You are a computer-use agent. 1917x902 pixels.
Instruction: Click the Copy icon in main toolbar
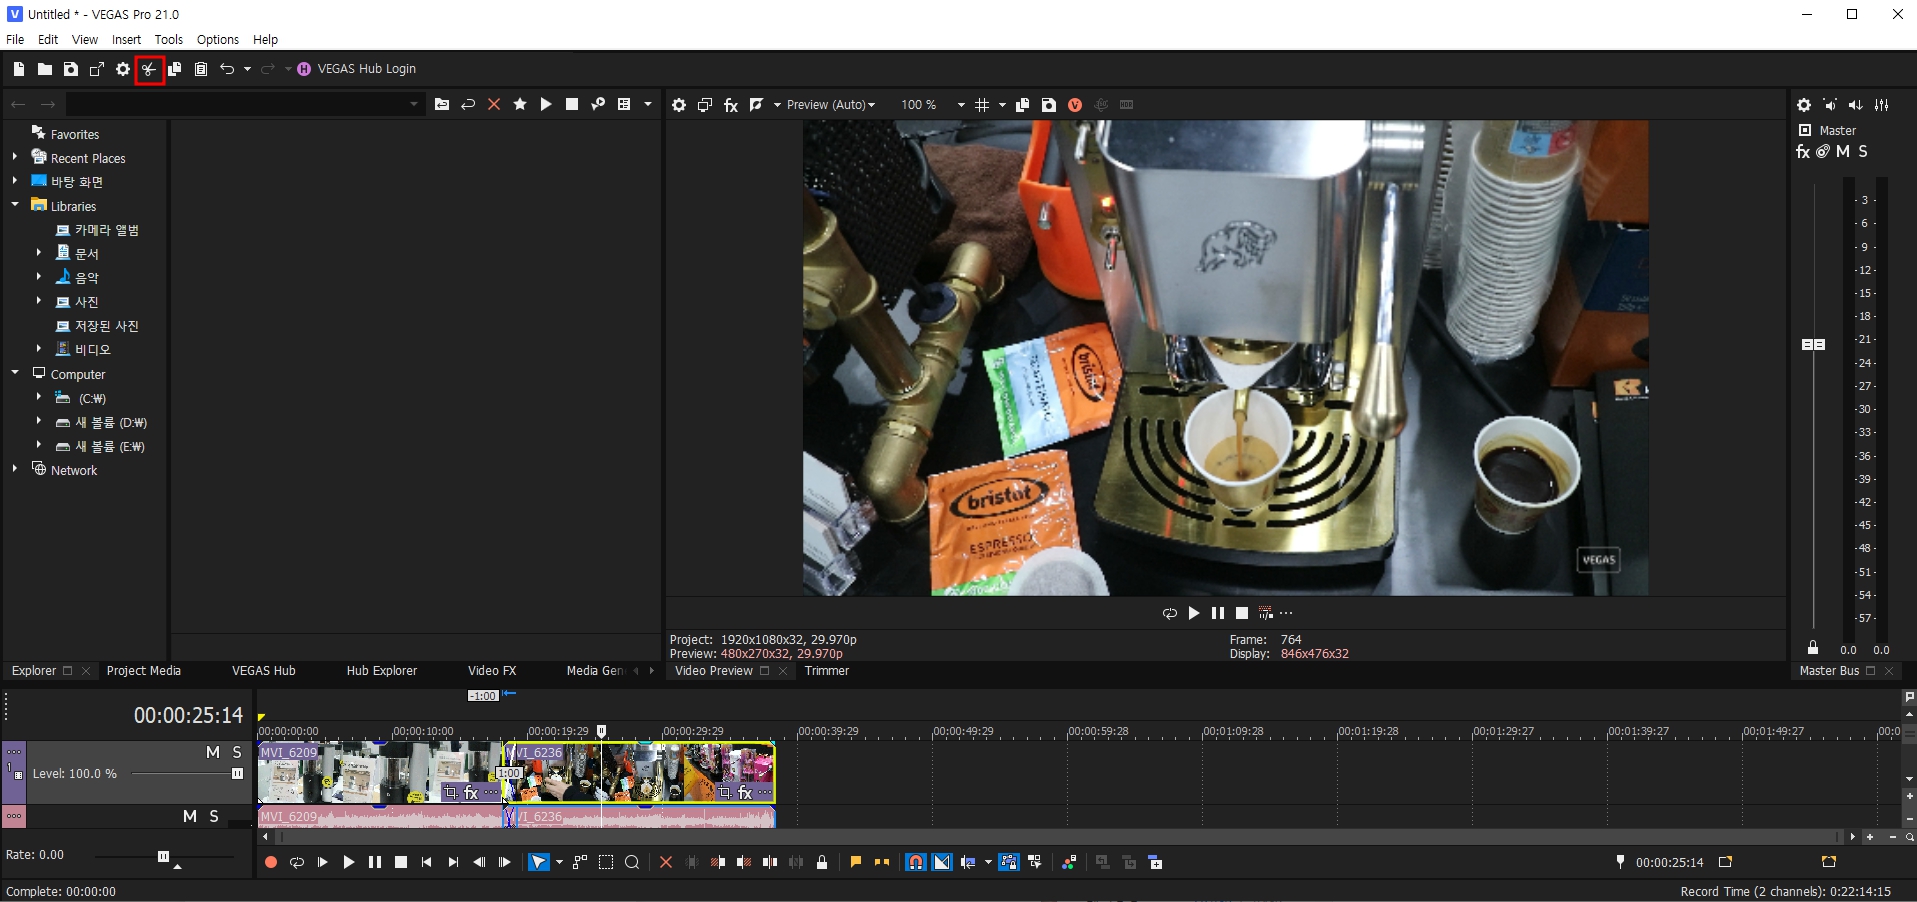(175, 69)
